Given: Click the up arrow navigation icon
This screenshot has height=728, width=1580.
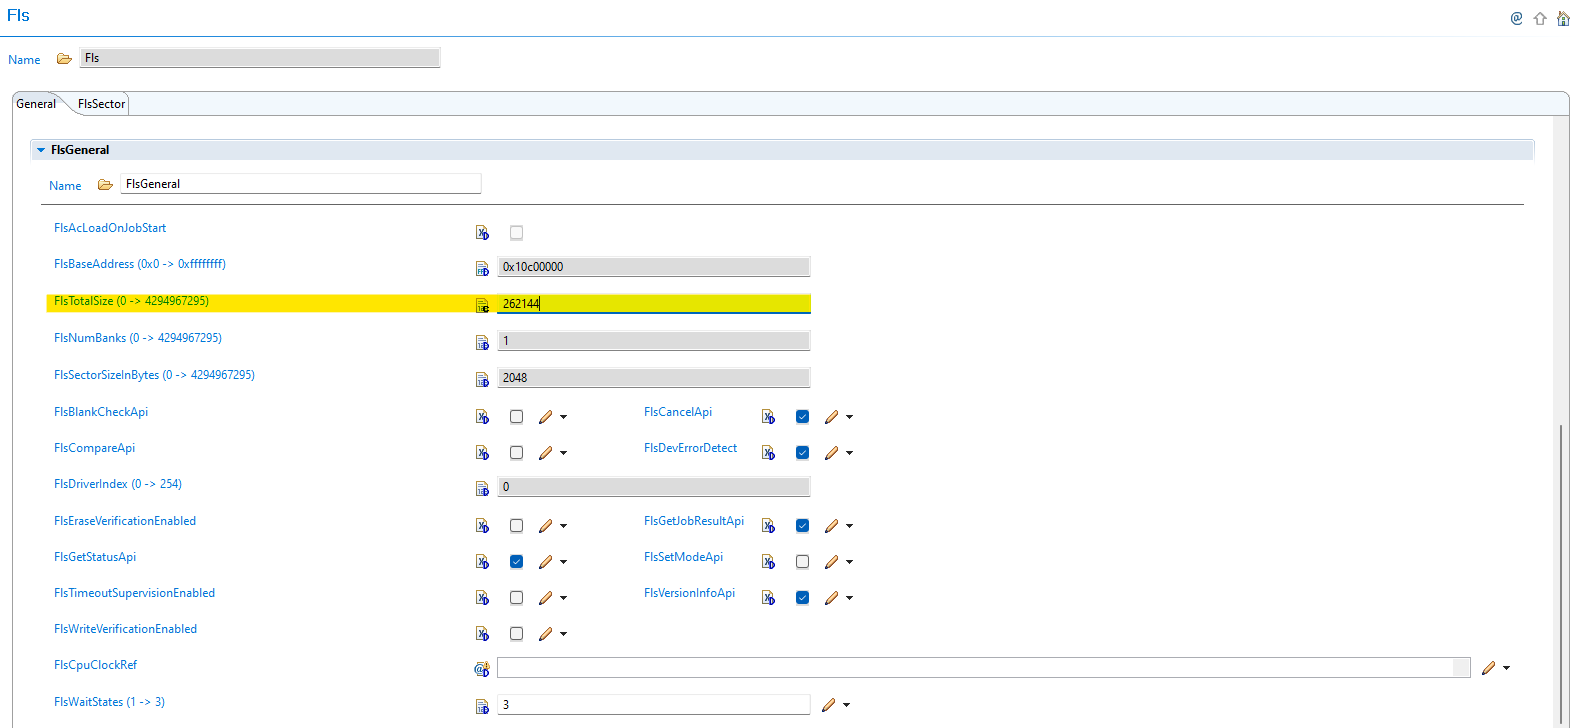Looking at the screenshot, I should (1540, 18).
